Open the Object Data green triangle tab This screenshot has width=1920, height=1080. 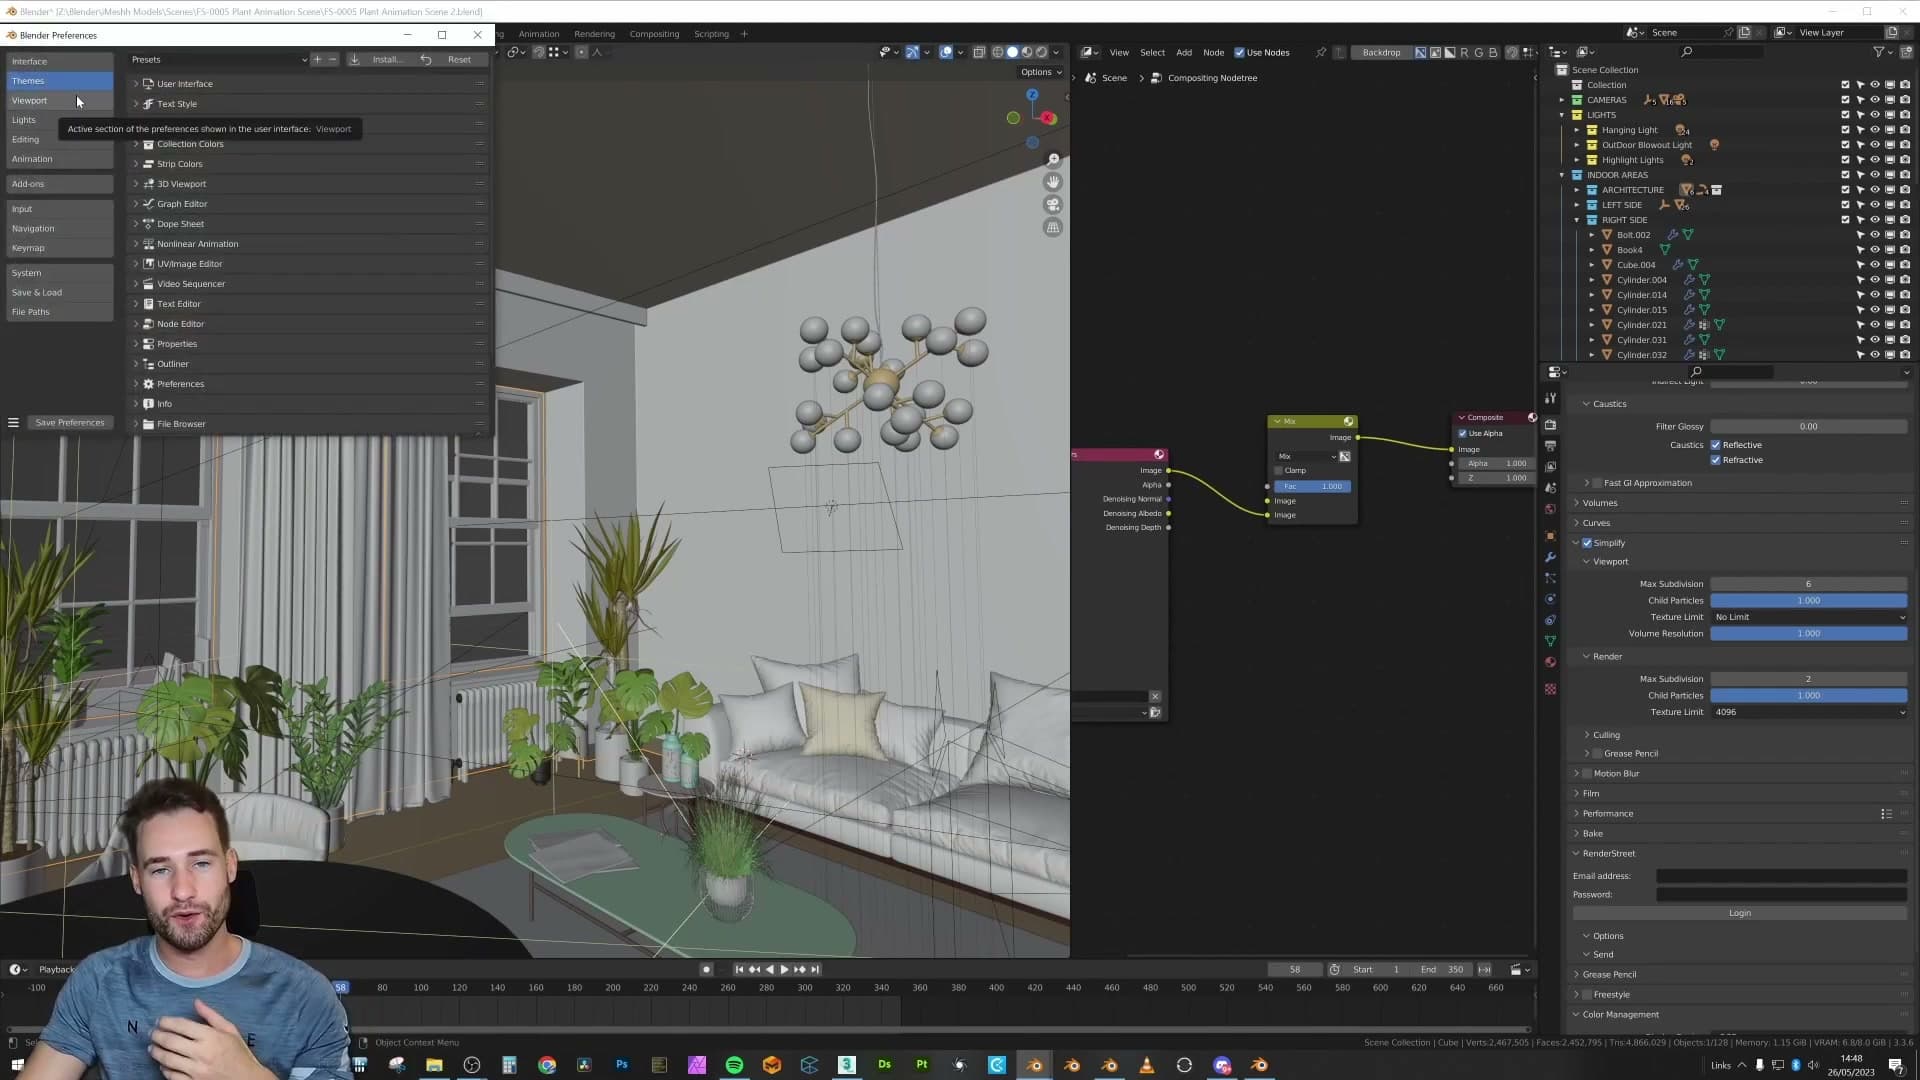[1550, 641]
